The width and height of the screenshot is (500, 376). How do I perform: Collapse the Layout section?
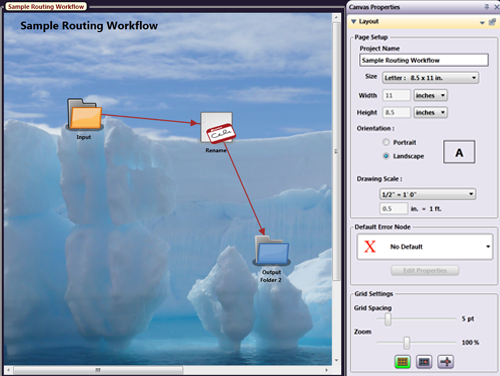tap(354, 21)
